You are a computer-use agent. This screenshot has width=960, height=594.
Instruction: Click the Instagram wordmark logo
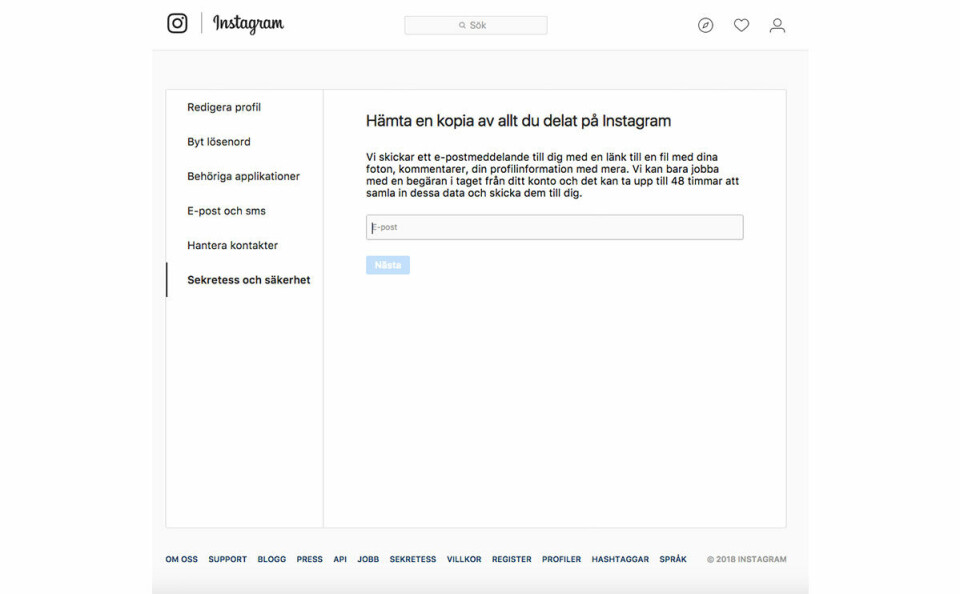[248, 24]
